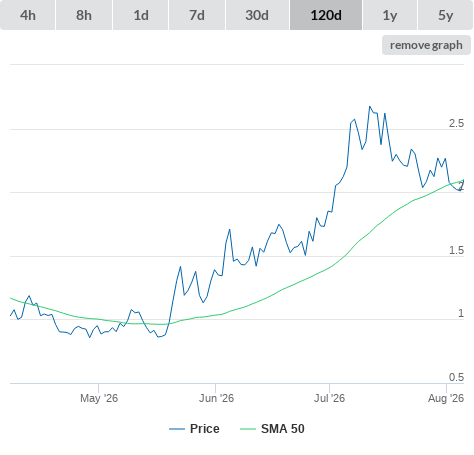474x455 pixels.
Task: Toggle the Price series legend label
Action: 205,429
